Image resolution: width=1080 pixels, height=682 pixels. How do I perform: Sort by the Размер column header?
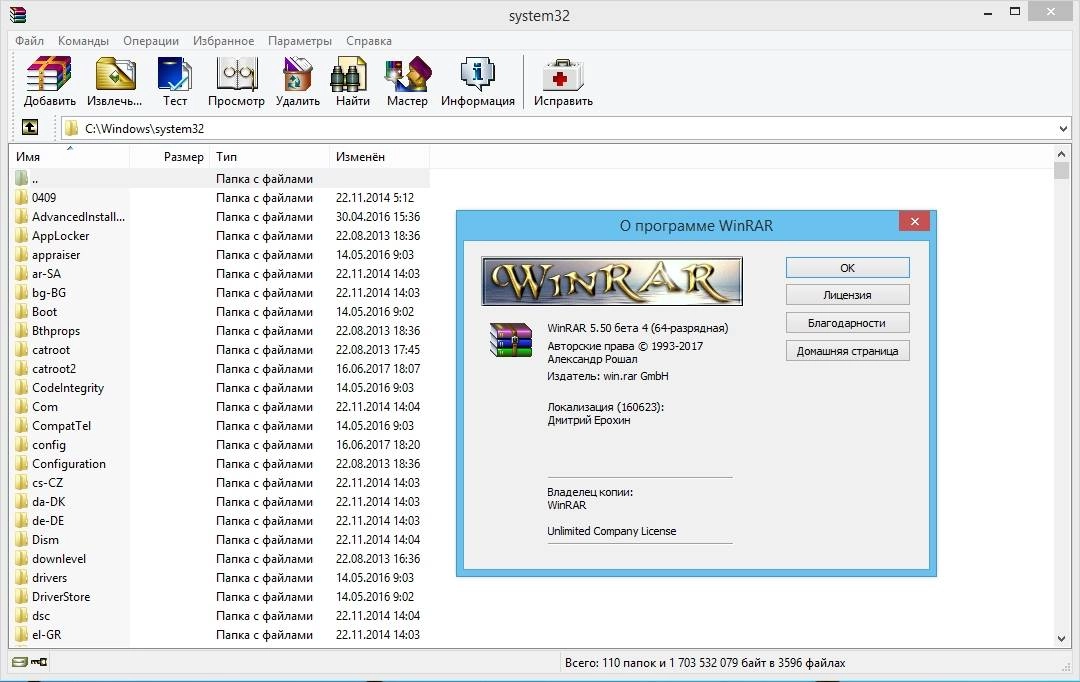pos(169,156)
